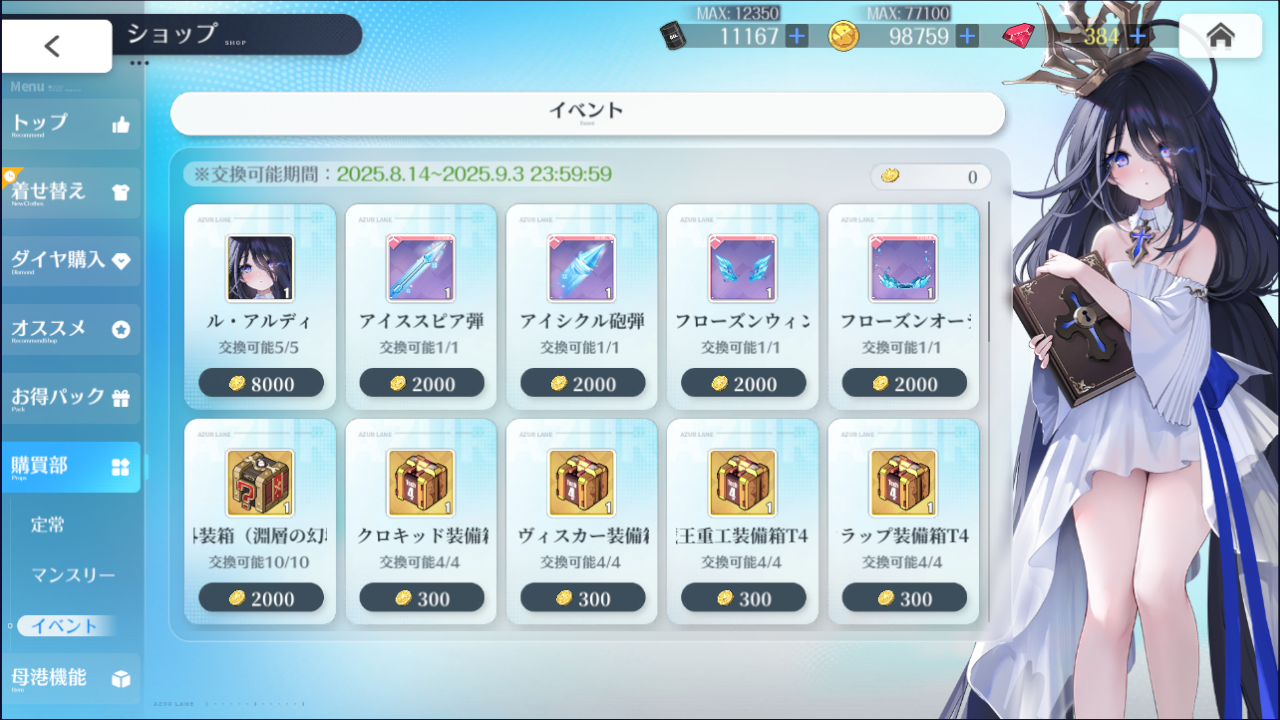Open the home screen via house icon

point(1220,36)
